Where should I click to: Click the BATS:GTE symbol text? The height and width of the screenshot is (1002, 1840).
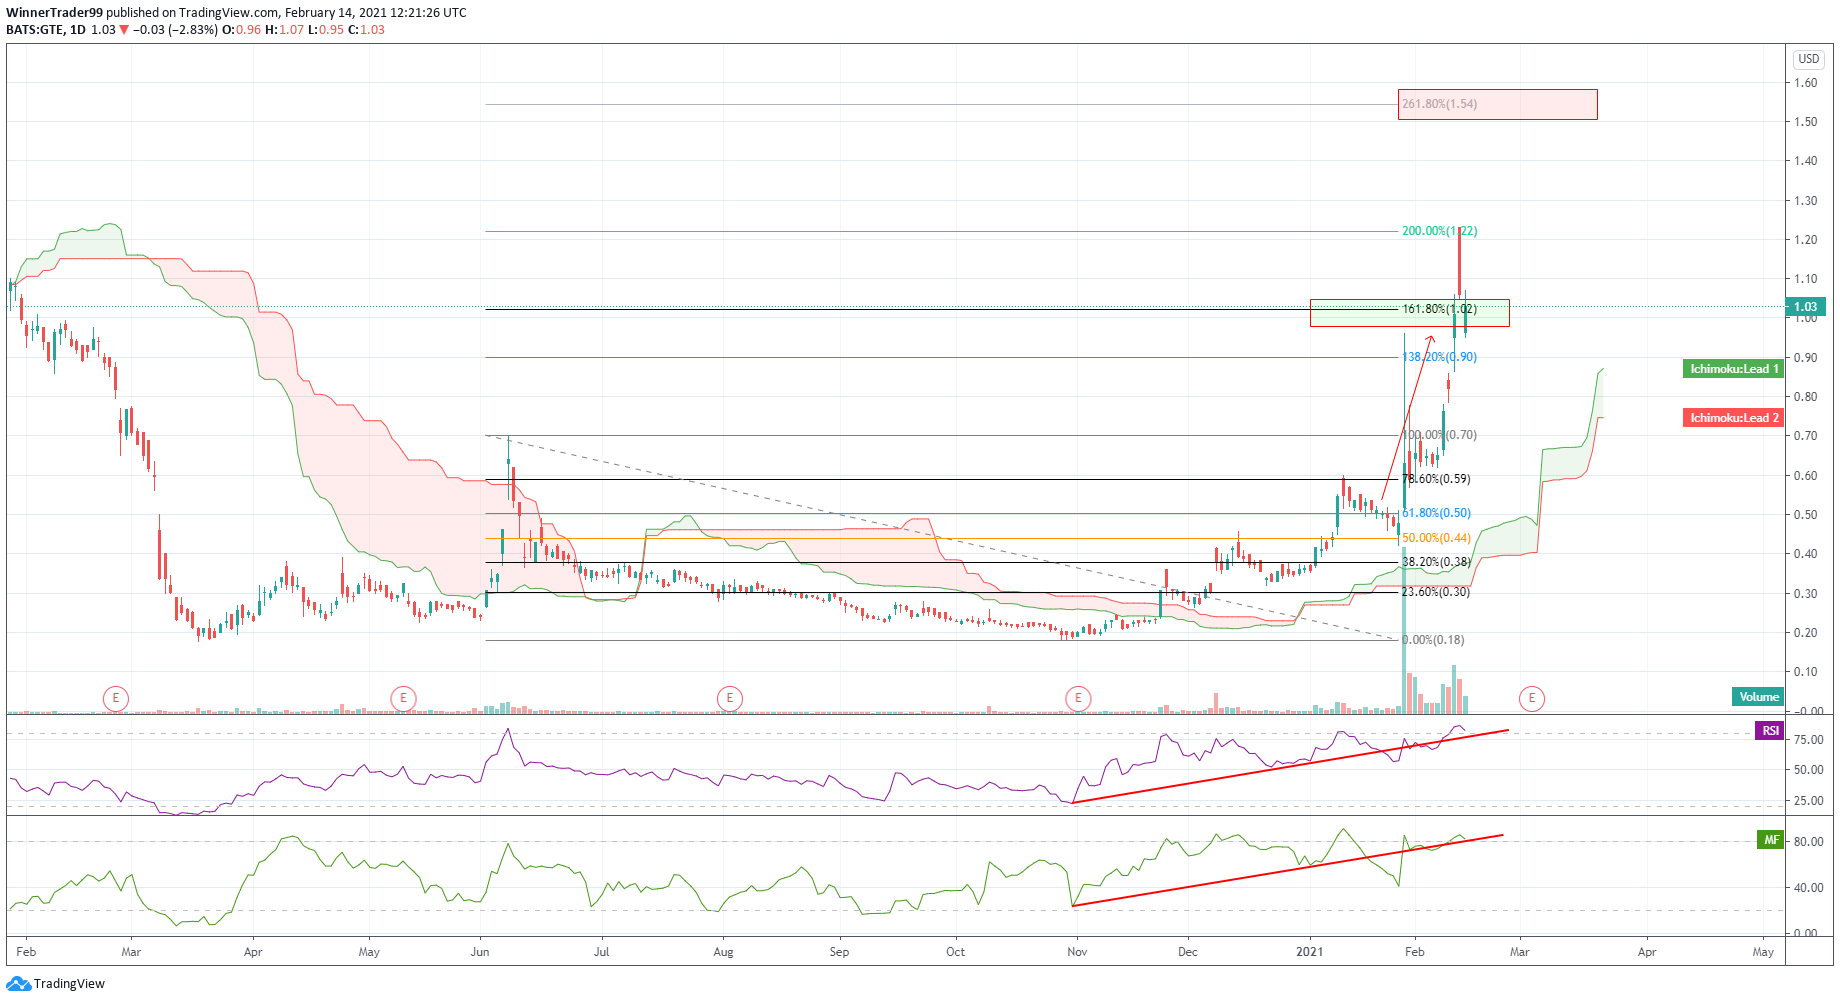pyautogui.click(x=35, y=30)
